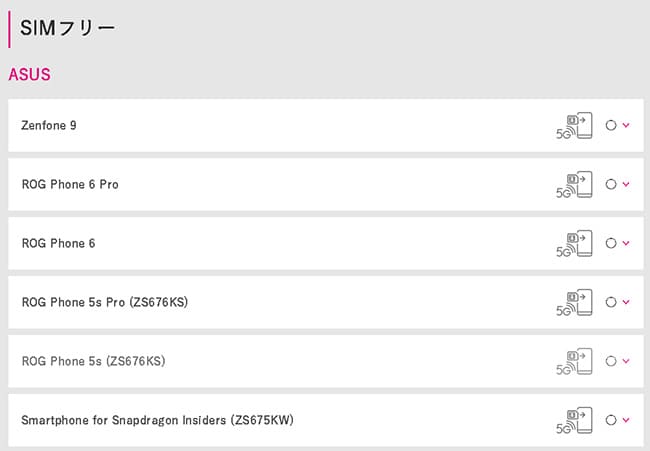Click the circle status mark in the ROG Phone 6 row
The image size is (650, 451).
611,243
